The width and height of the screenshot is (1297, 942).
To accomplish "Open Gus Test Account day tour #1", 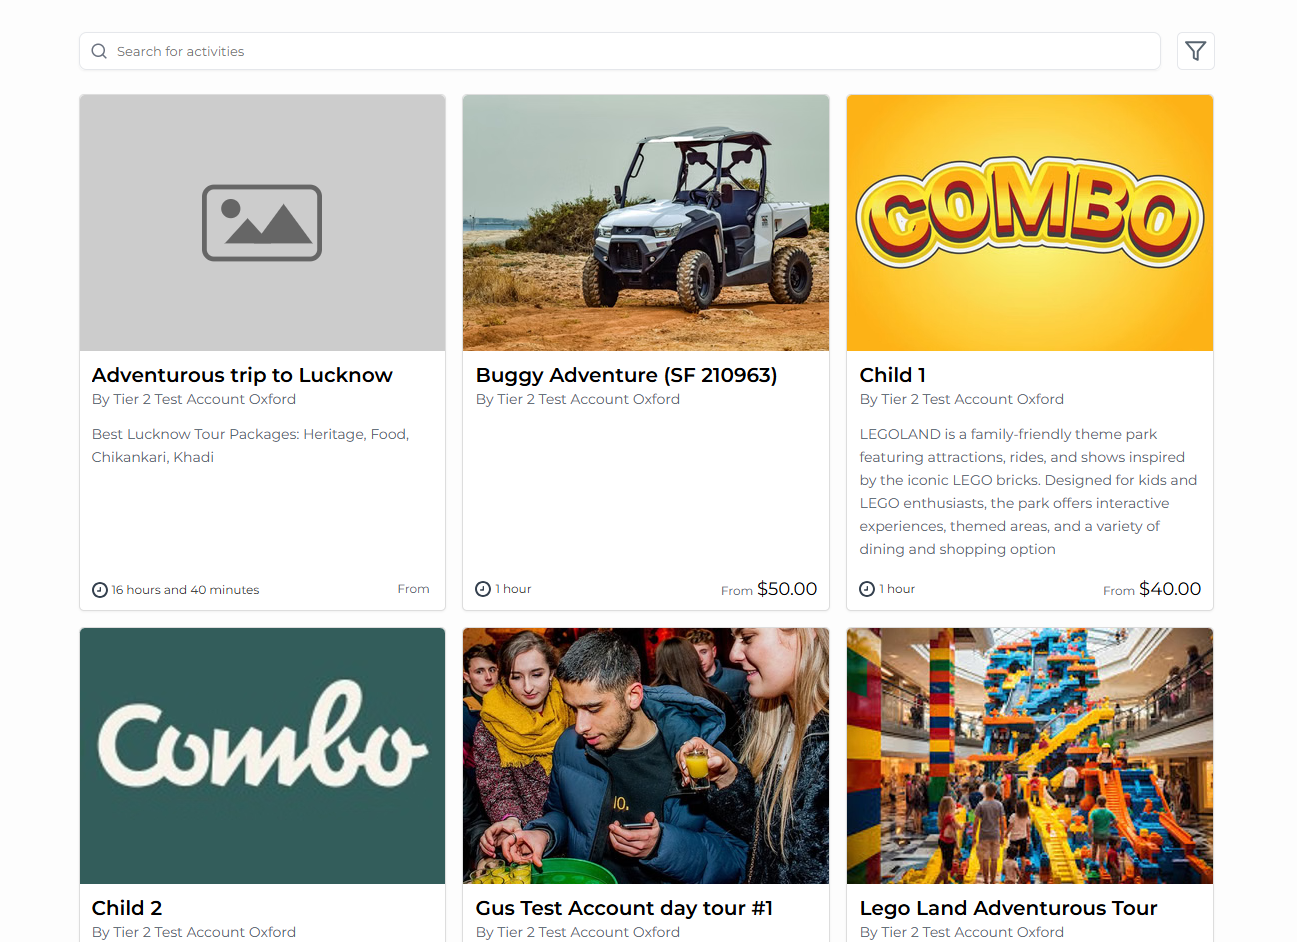I will tap(624, 908).
